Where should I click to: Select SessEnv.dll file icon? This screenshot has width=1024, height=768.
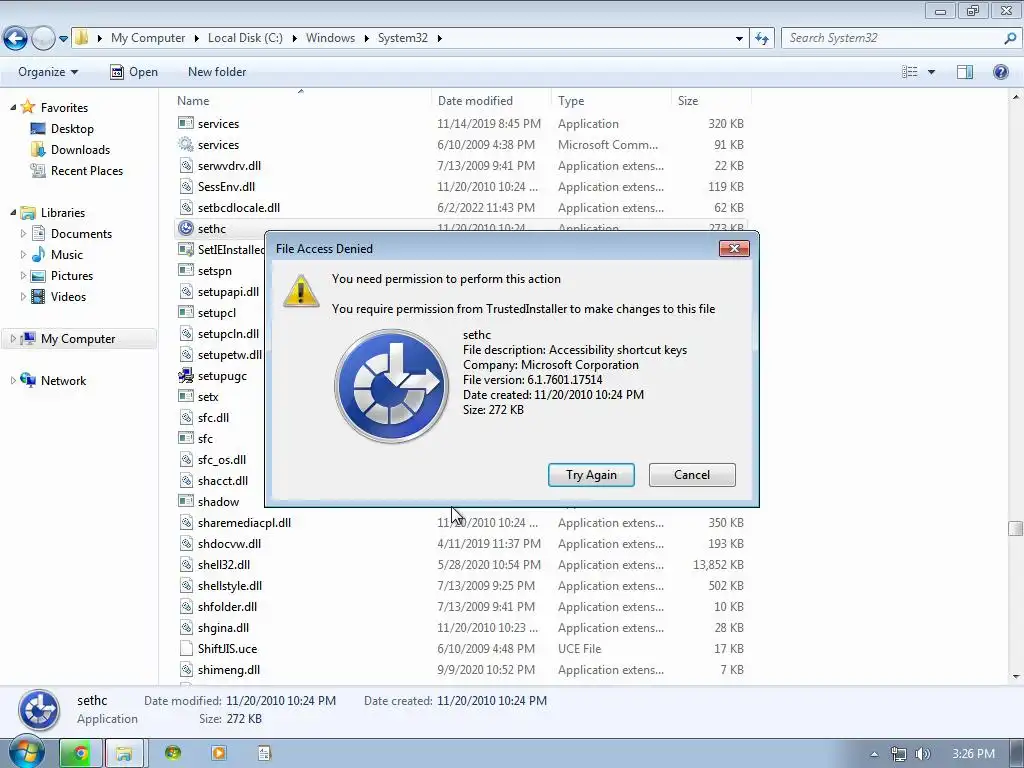[x=186, y=186]
